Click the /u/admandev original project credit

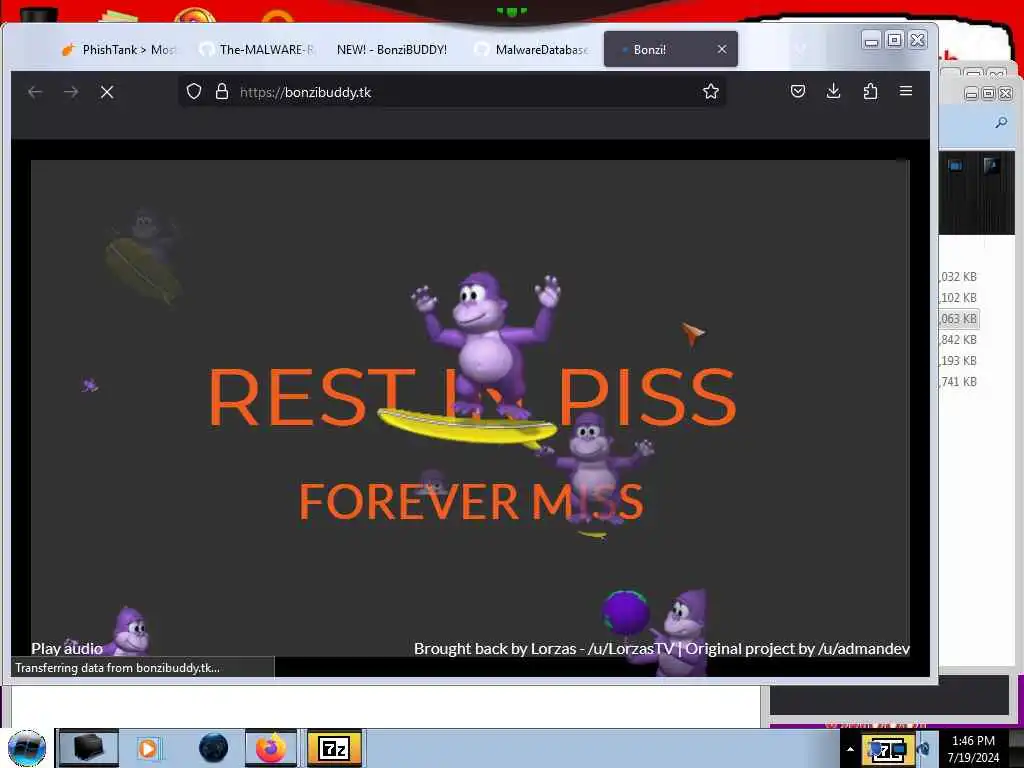[x=863, y=648]
